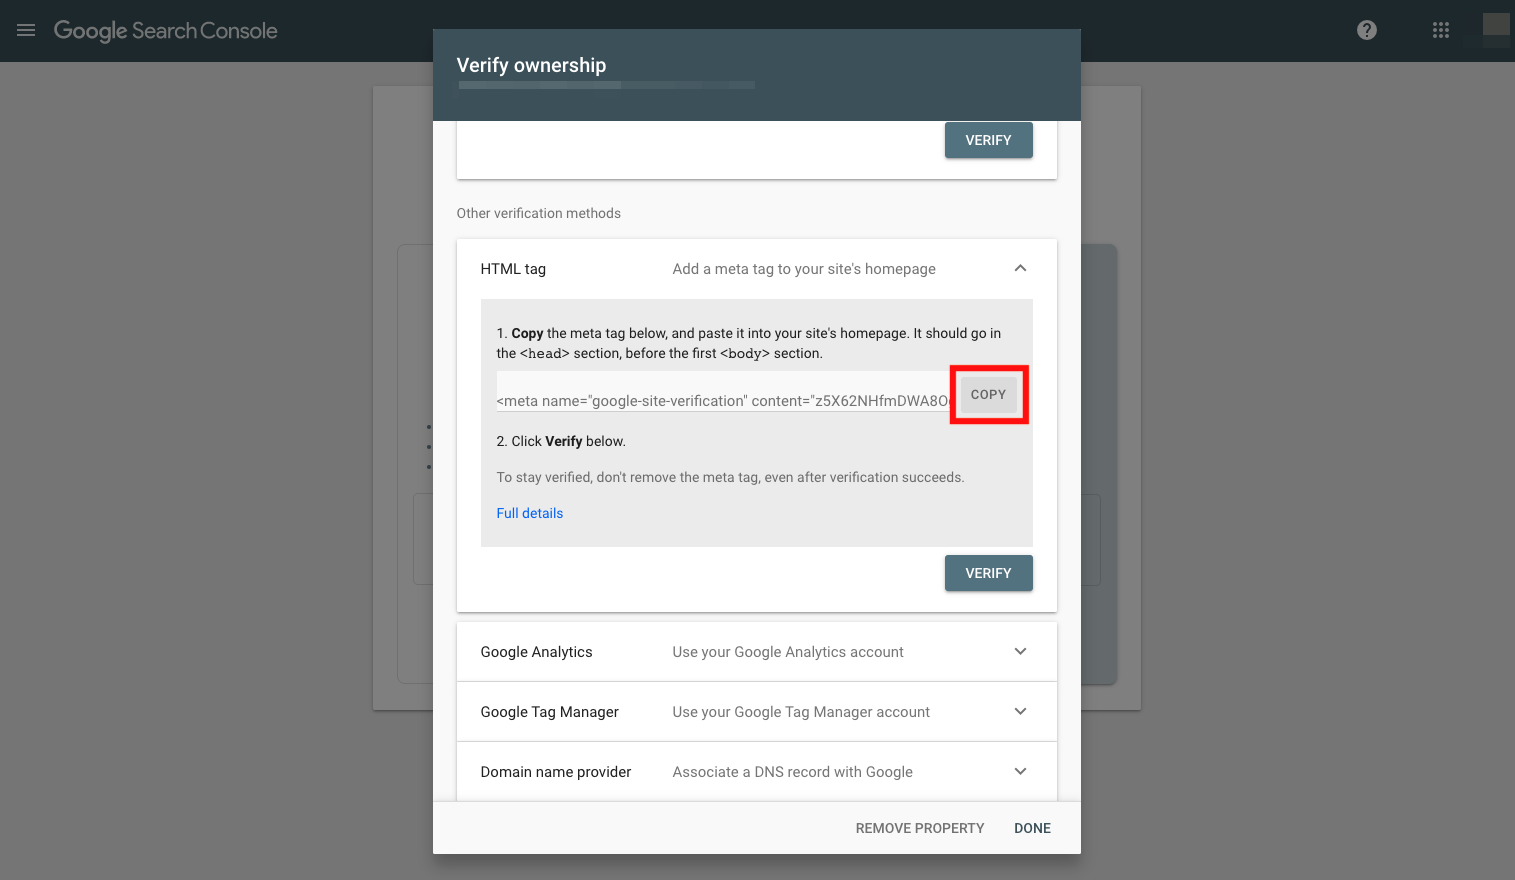
Task: Click VERIFY under the HTML tag section
Action: (x=988, y=573)
